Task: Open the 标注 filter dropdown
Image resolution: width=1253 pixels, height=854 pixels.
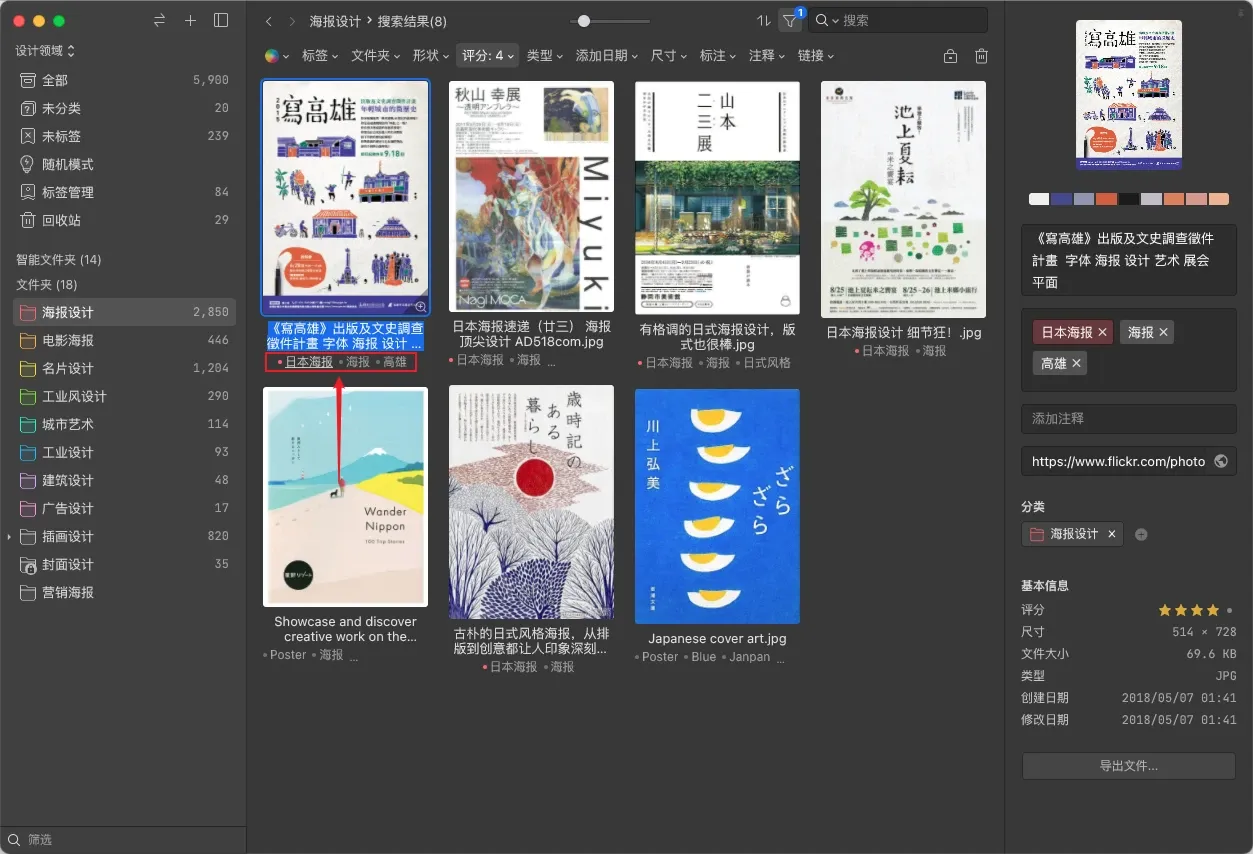Action: pos(718,56)
